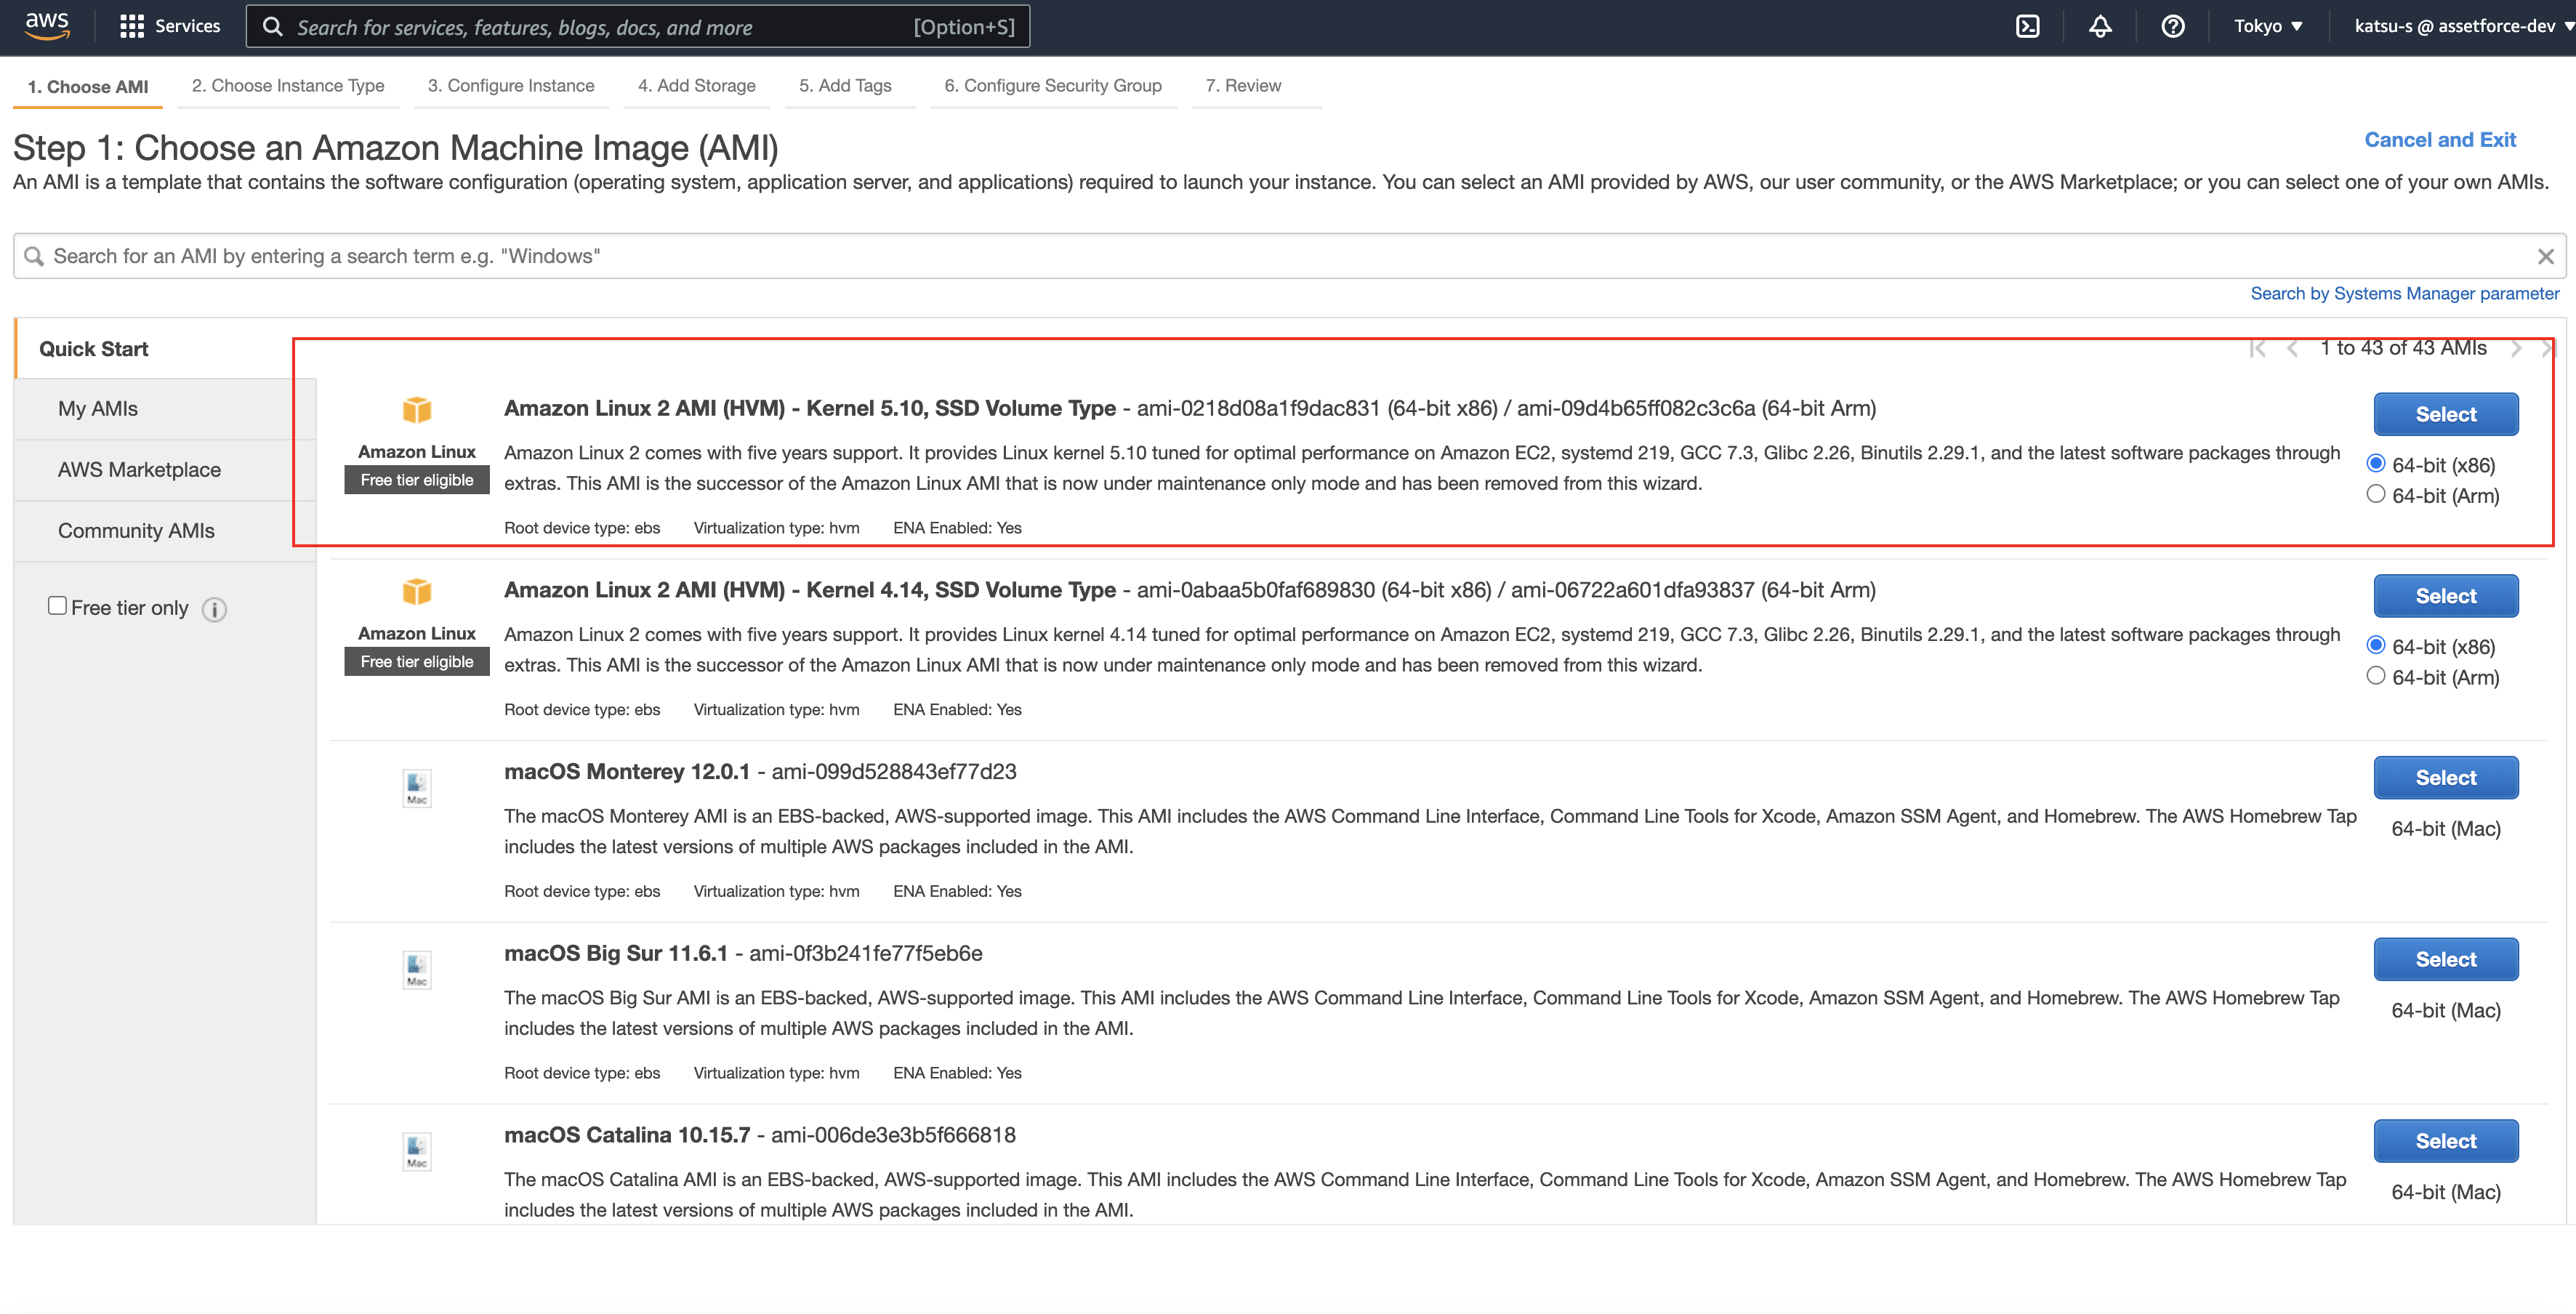Screen dimensions: 2576x1314
Task: Select 64-bit (Arm) for Kernel 5.10 AMI
Action: click(2377, 493)
